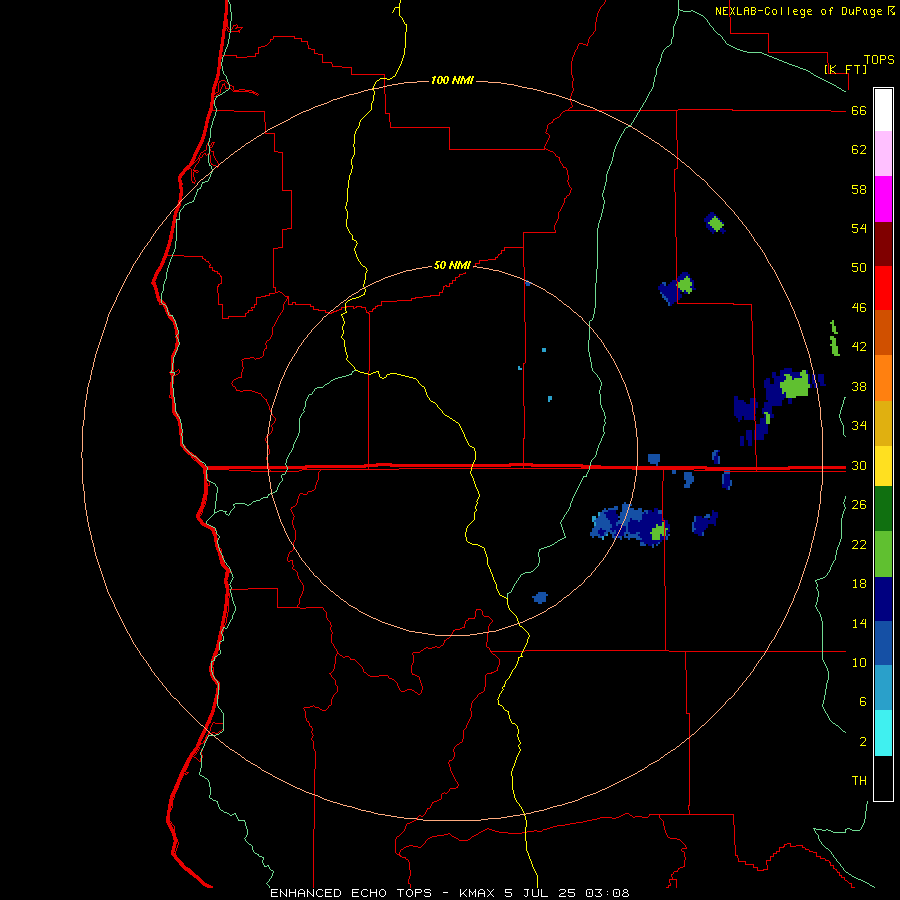
Task: Click the 22 value on the legend
Action: (x=859, y=545)
